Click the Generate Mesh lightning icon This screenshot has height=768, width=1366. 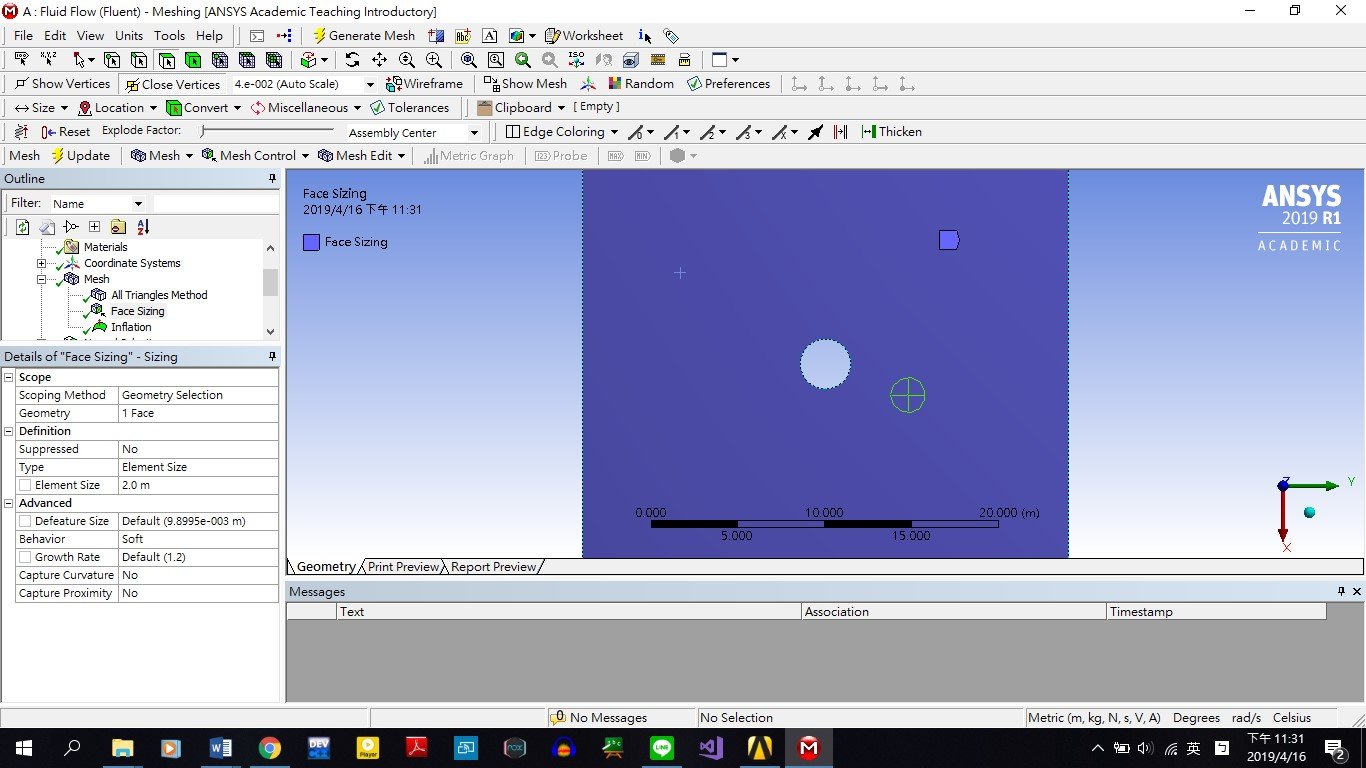point(319,35)
